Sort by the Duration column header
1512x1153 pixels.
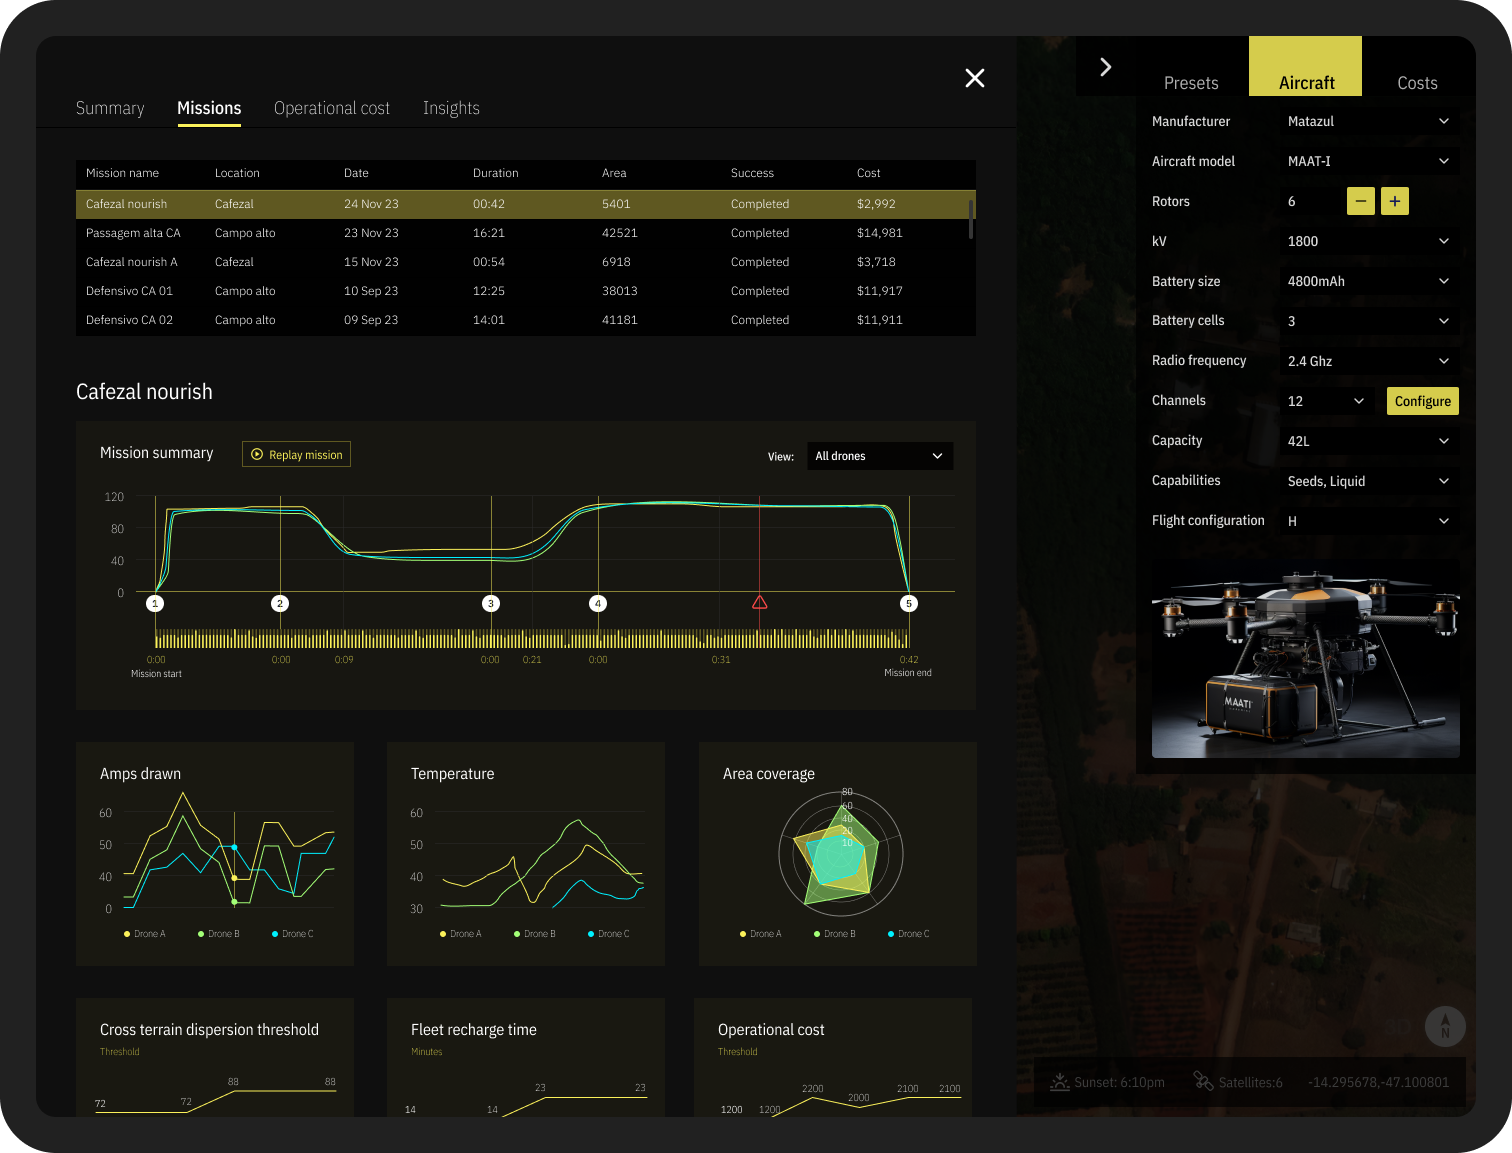[495, 173]
